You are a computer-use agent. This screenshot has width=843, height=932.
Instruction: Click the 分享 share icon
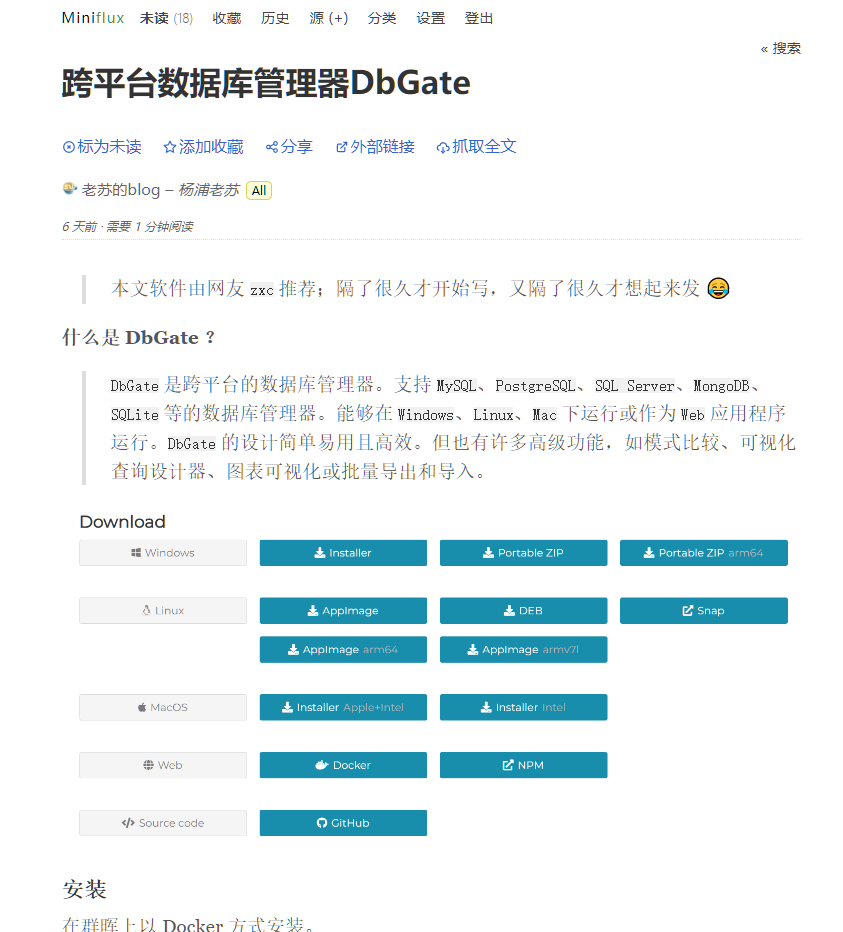(272, 147)
